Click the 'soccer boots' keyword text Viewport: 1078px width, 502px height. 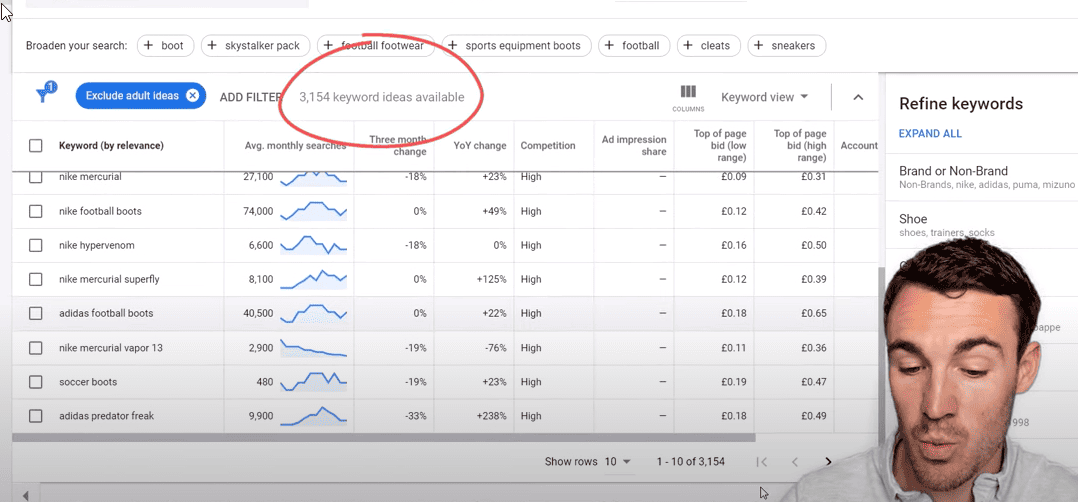pos(88,382)
